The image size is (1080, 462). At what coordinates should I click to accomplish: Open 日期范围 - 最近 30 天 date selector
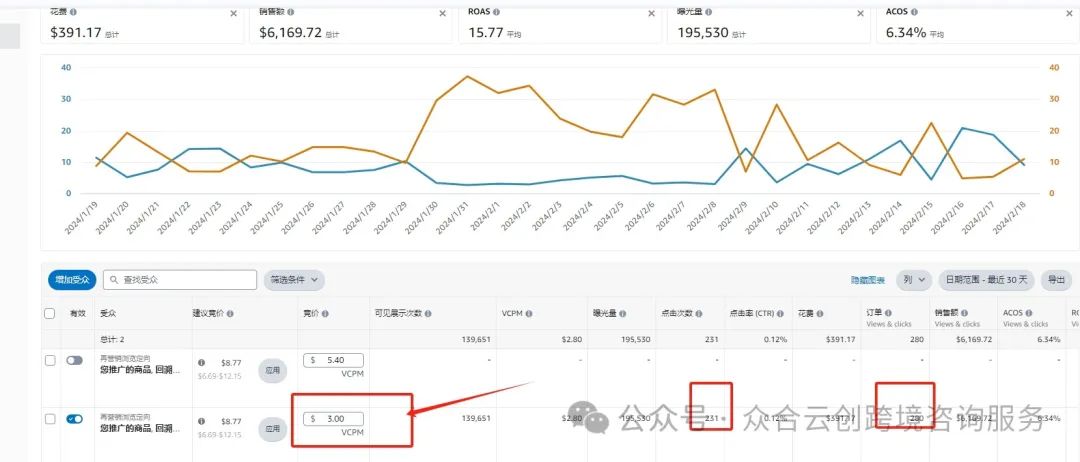coord(986,280)
